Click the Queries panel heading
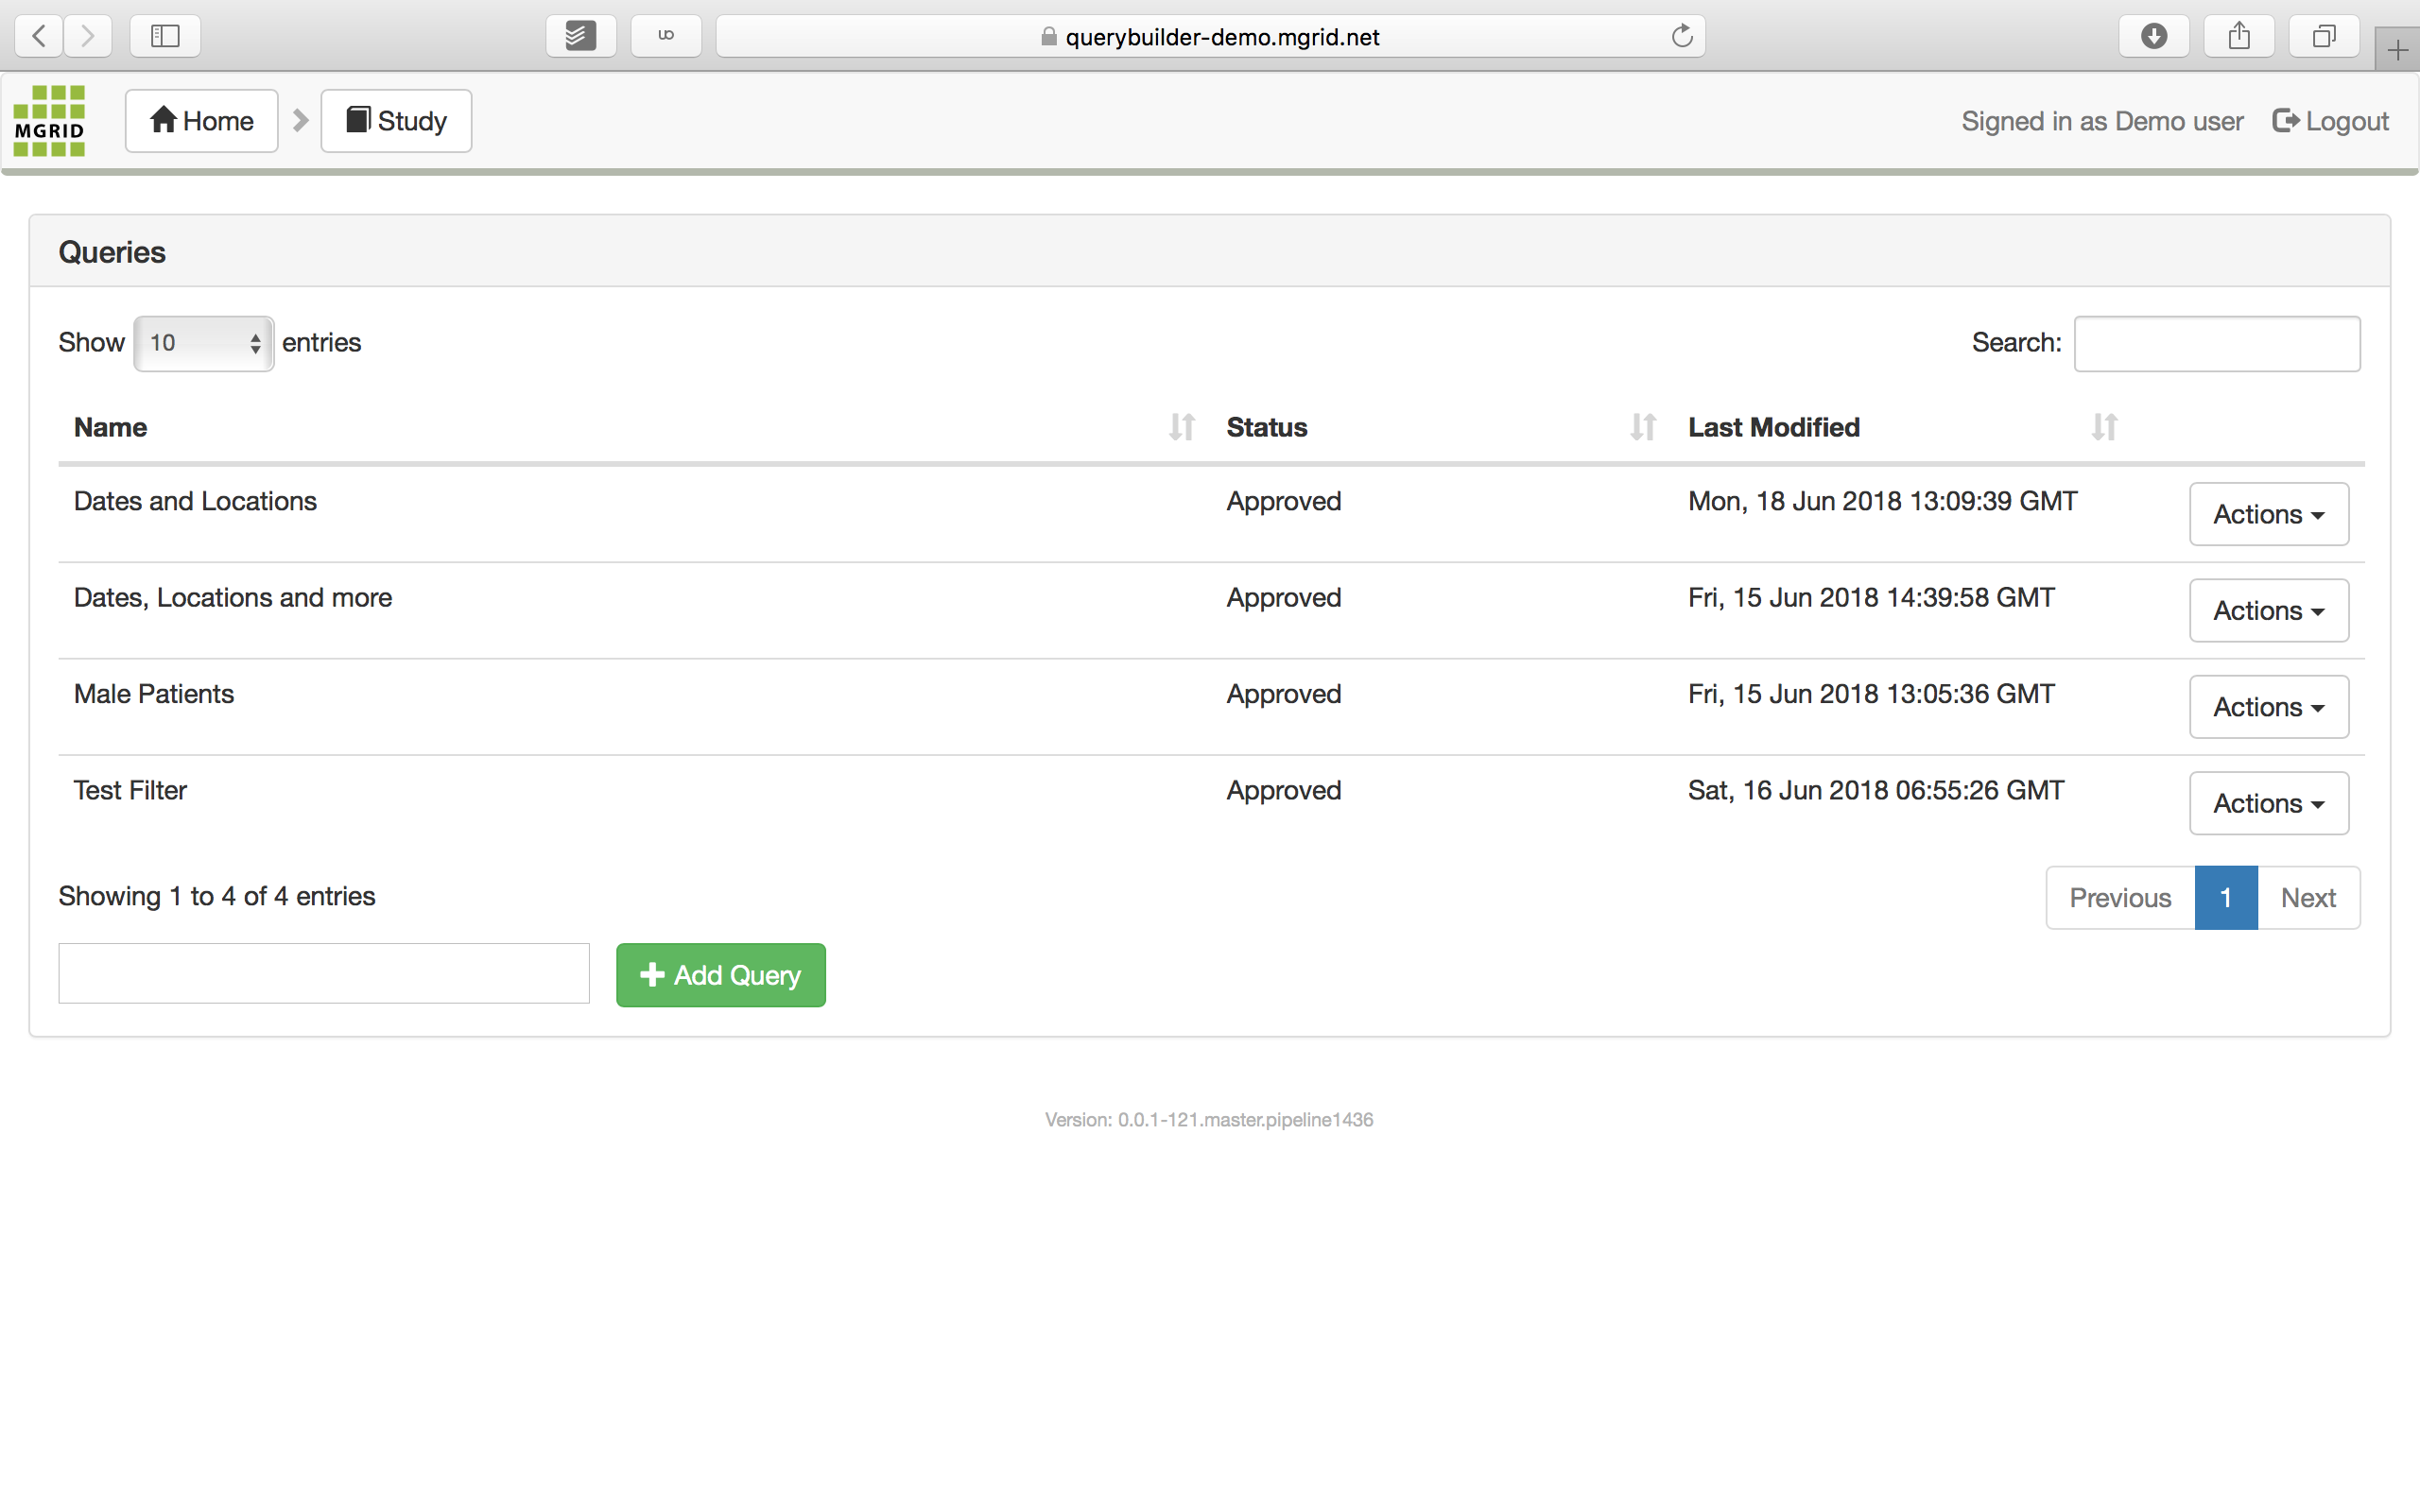The image size is (2420, 1512). [112, 252]
